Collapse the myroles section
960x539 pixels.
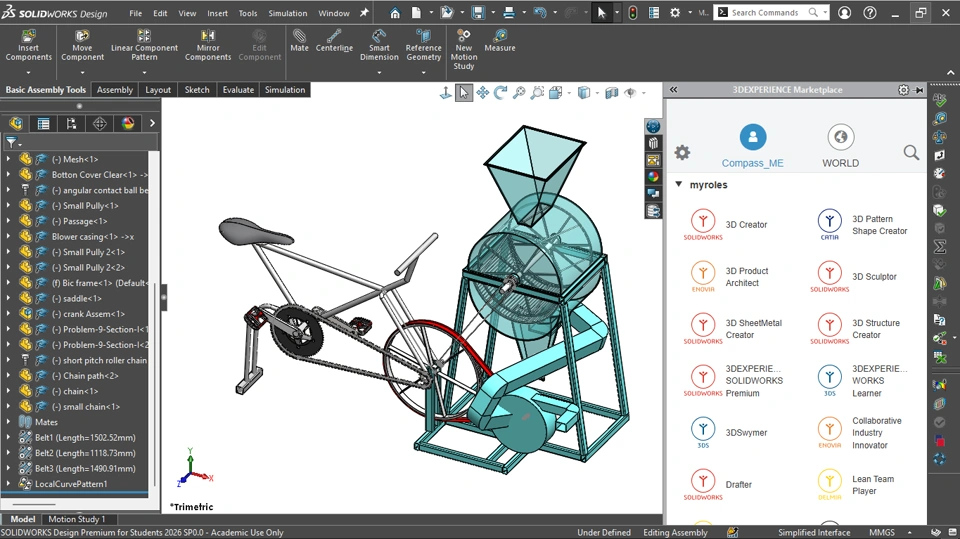coord(678,184)
